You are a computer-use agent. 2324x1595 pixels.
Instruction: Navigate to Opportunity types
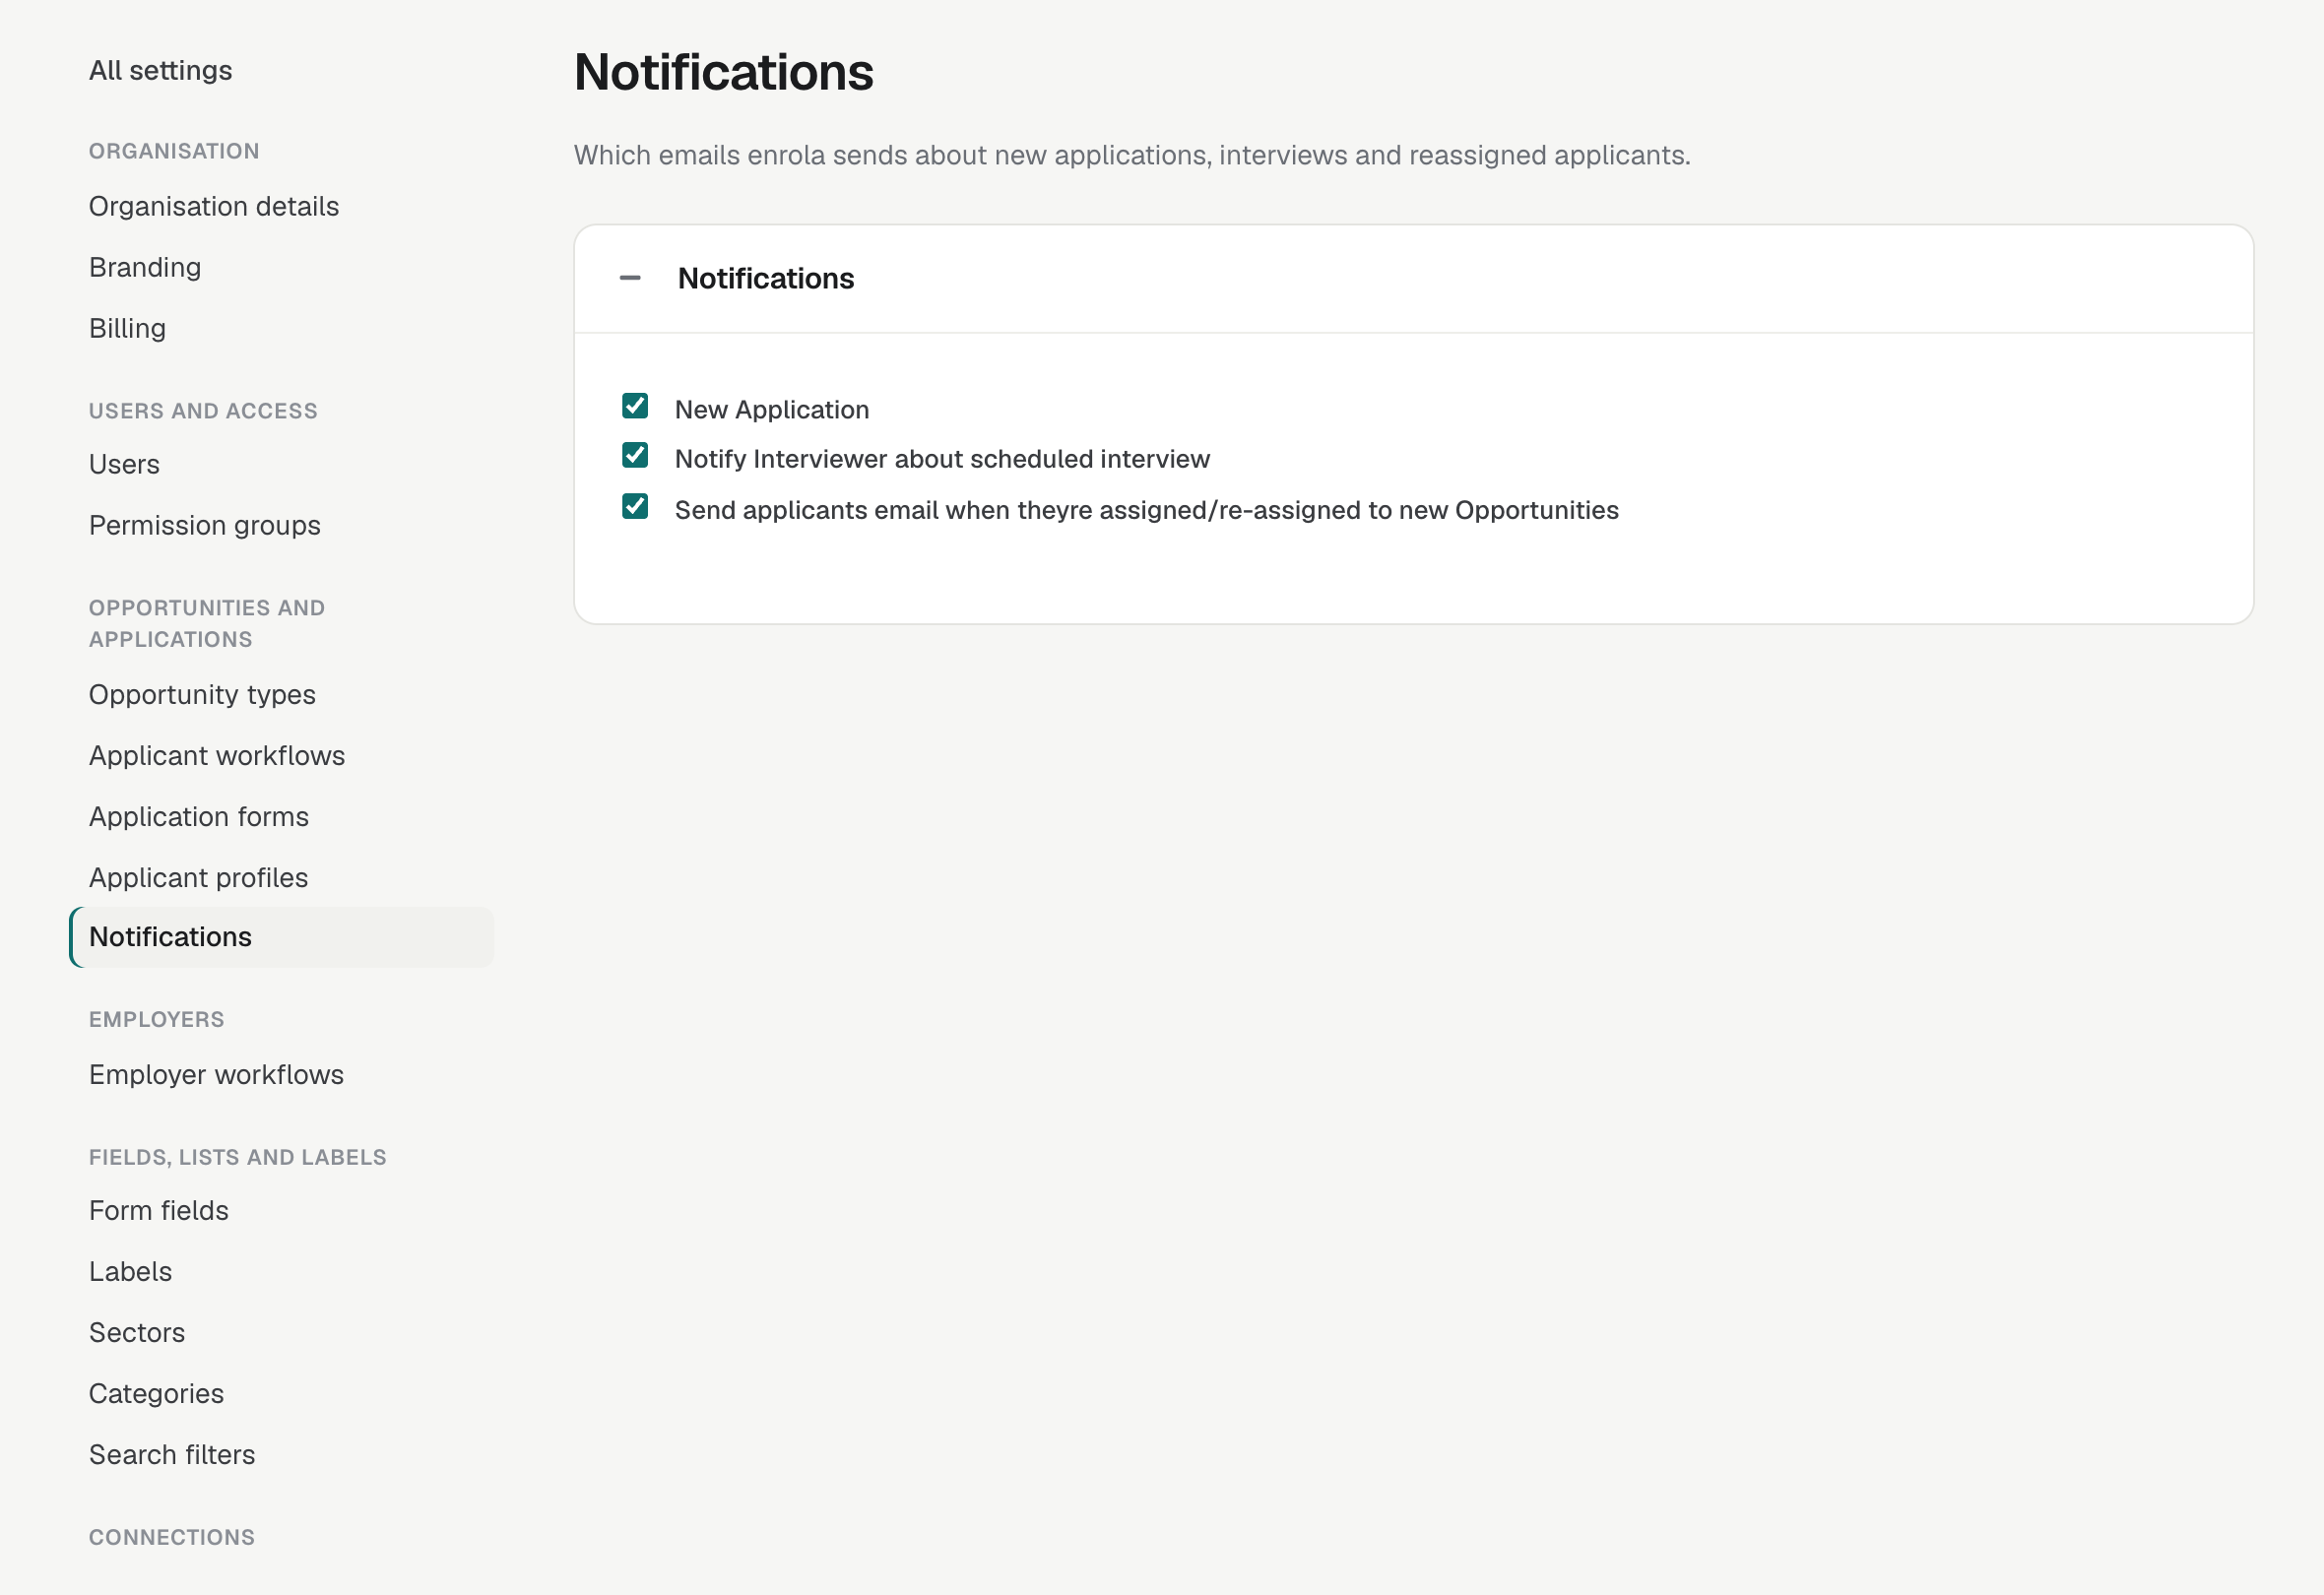pyautogui.click(x=202, y=695)
